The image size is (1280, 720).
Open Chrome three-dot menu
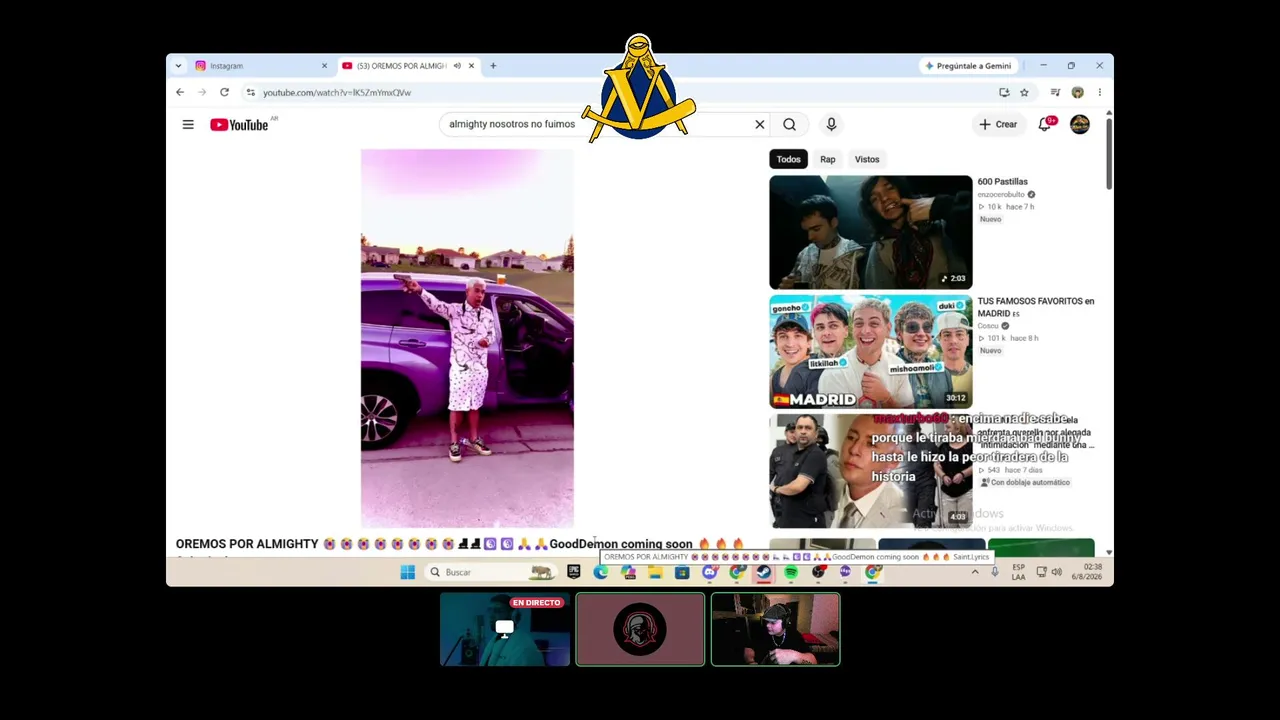pyautogui.click(x=1099, y=92)
